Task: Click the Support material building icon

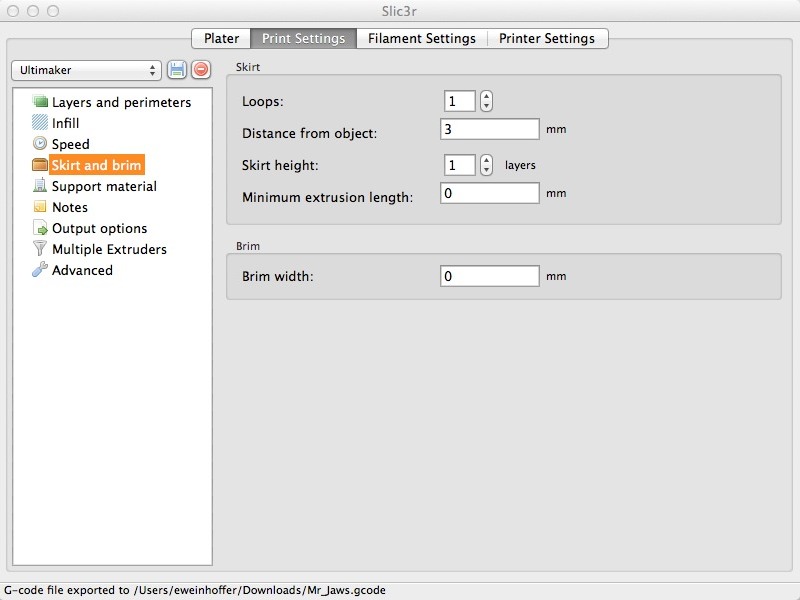Action: [x=40, y=185]
